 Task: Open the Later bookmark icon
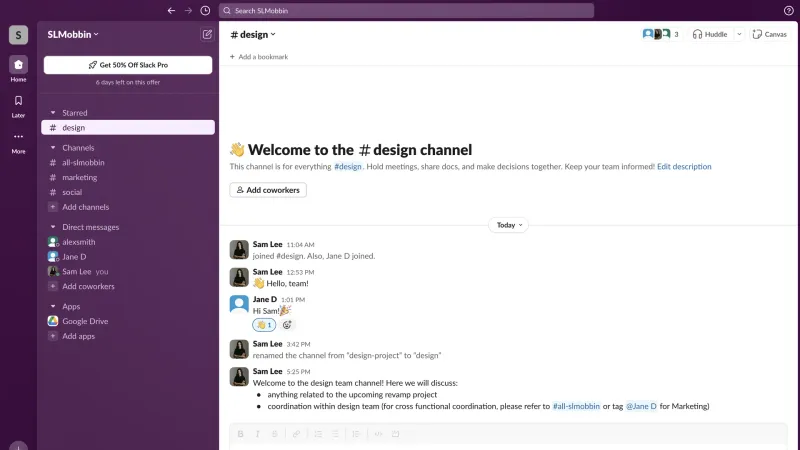point(18,101)
